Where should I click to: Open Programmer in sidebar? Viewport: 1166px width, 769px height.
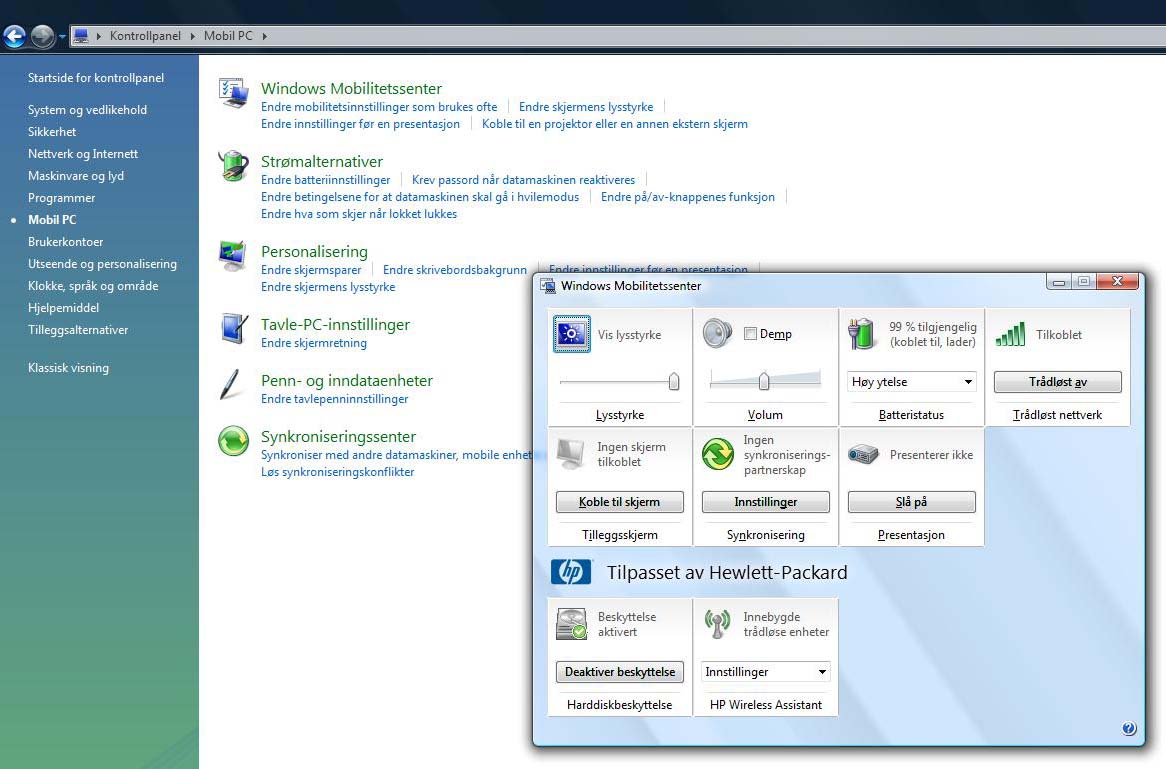pyautogui.click(x=62, y=198)
